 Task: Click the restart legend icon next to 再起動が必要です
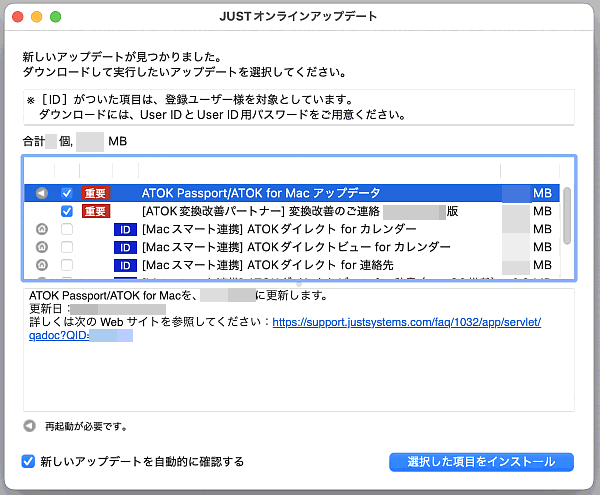tap(29, 426)
